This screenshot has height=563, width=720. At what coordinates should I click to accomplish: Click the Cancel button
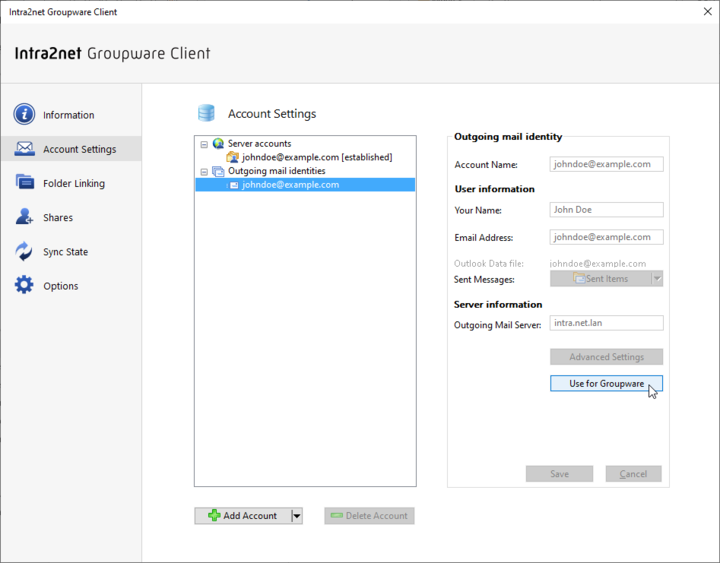coord(633,474)
